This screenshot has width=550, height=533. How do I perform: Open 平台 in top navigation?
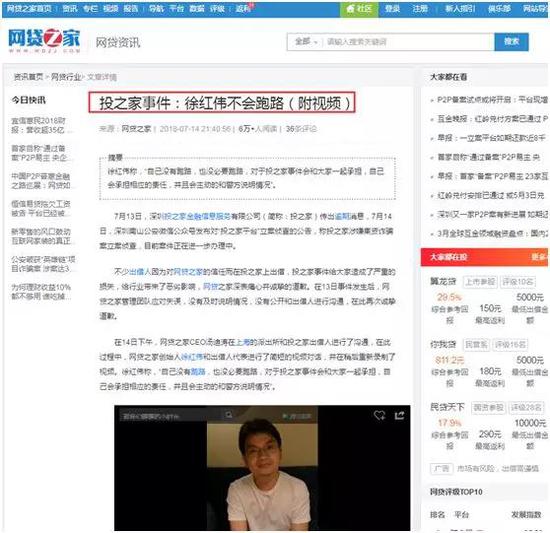[x=176, y=8]
